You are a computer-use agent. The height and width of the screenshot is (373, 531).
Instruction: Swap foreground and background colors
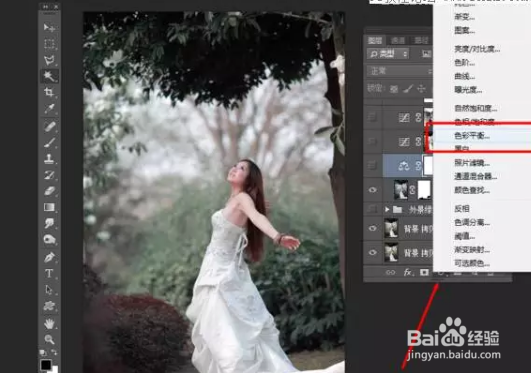click(x=54, y=353)
